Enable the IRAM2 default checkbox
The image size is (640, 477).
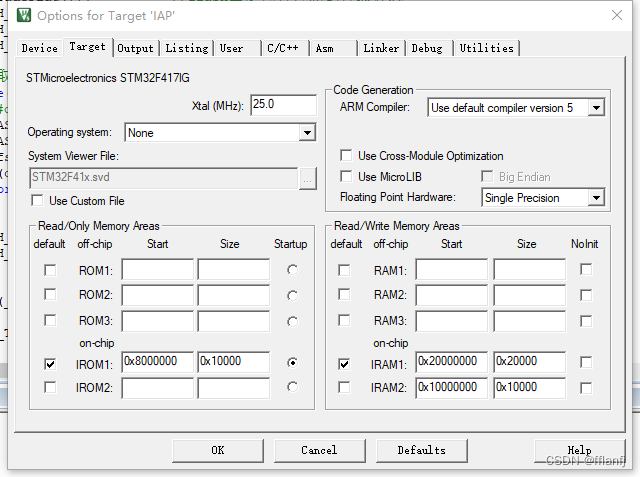(344, 387)
